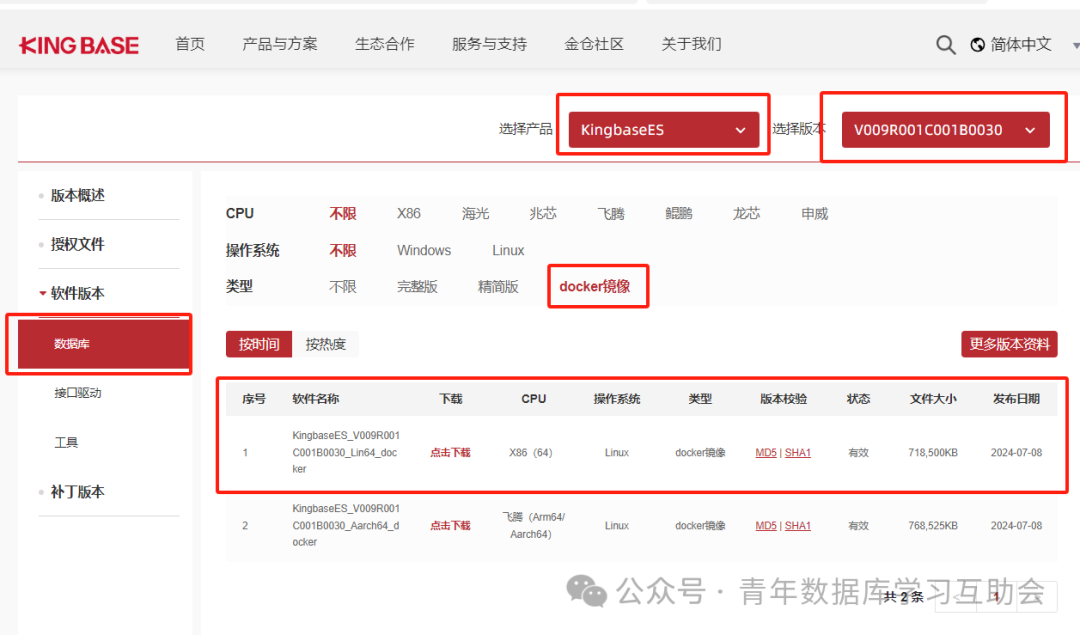
Task: Choose 不限 for the CPU filter
Action: pyautogui.click(x=342, y=214)
